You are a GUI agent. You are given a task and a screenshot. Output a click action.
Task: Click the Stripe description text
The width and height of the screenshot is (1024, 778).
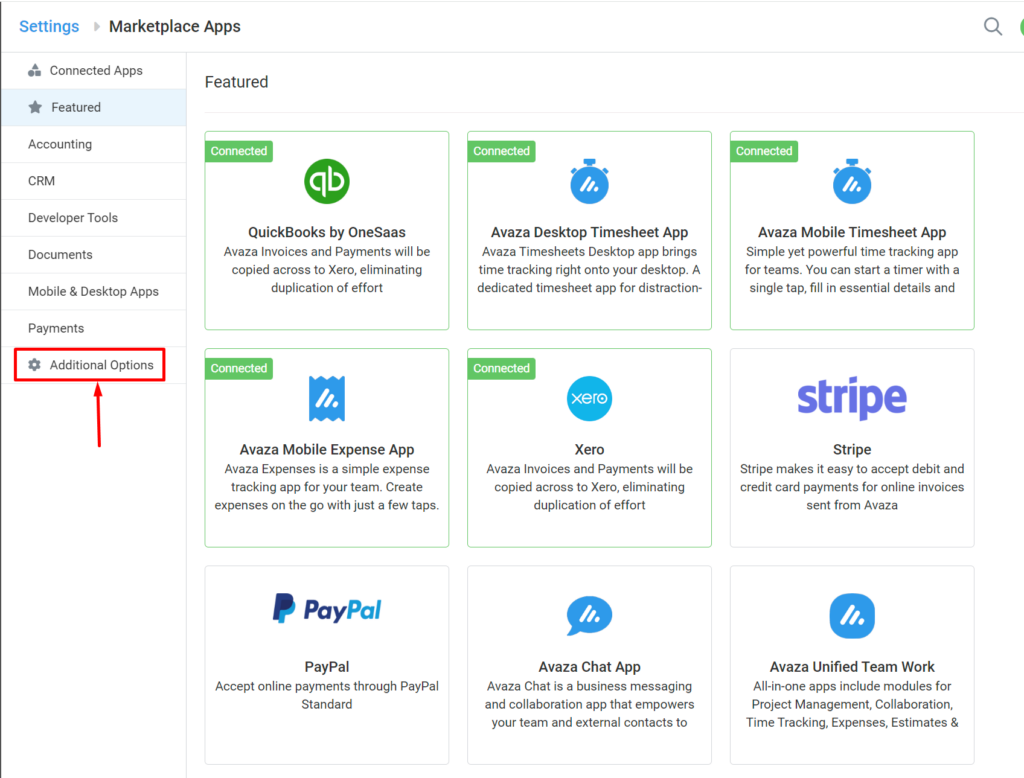852,487
